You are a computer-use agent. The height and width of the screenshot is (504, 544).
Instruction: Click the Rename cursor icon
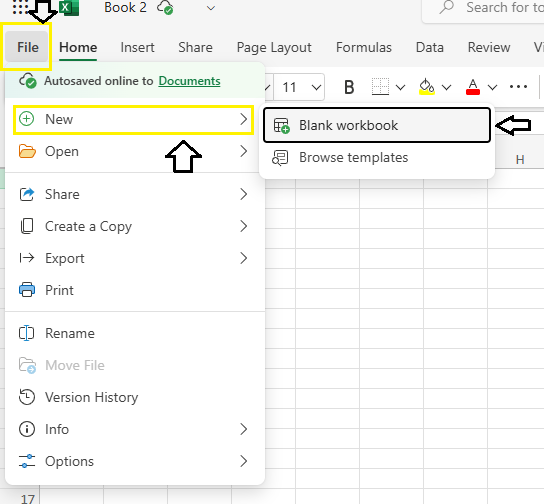point(27,333)
